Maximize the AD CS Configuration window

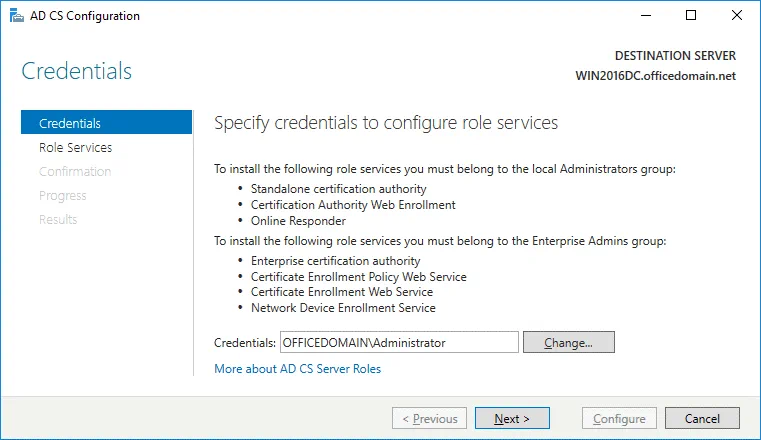(691, 16)
